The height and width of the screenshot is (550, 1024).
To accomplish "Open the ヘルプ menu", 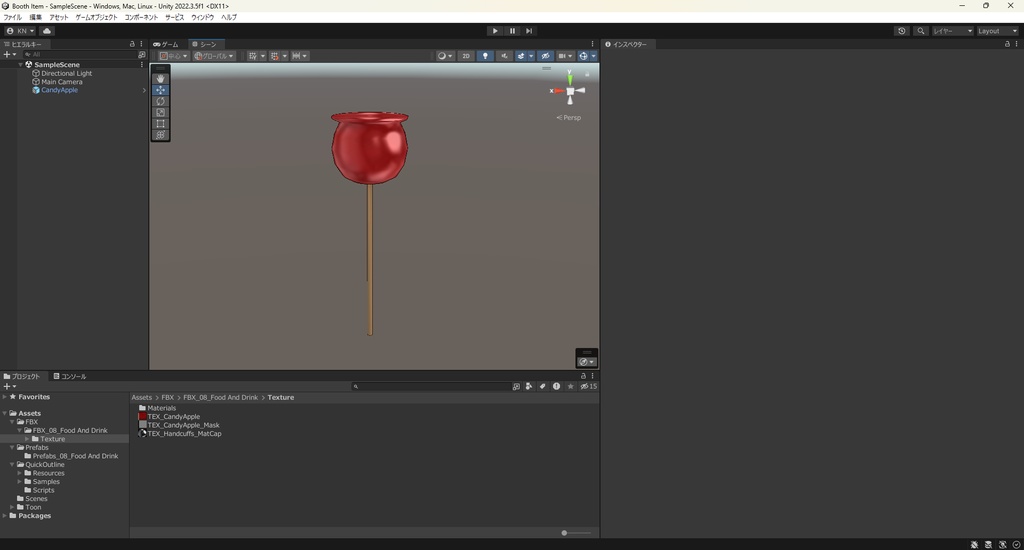I will pyautogui.click(x=229, y=18).
